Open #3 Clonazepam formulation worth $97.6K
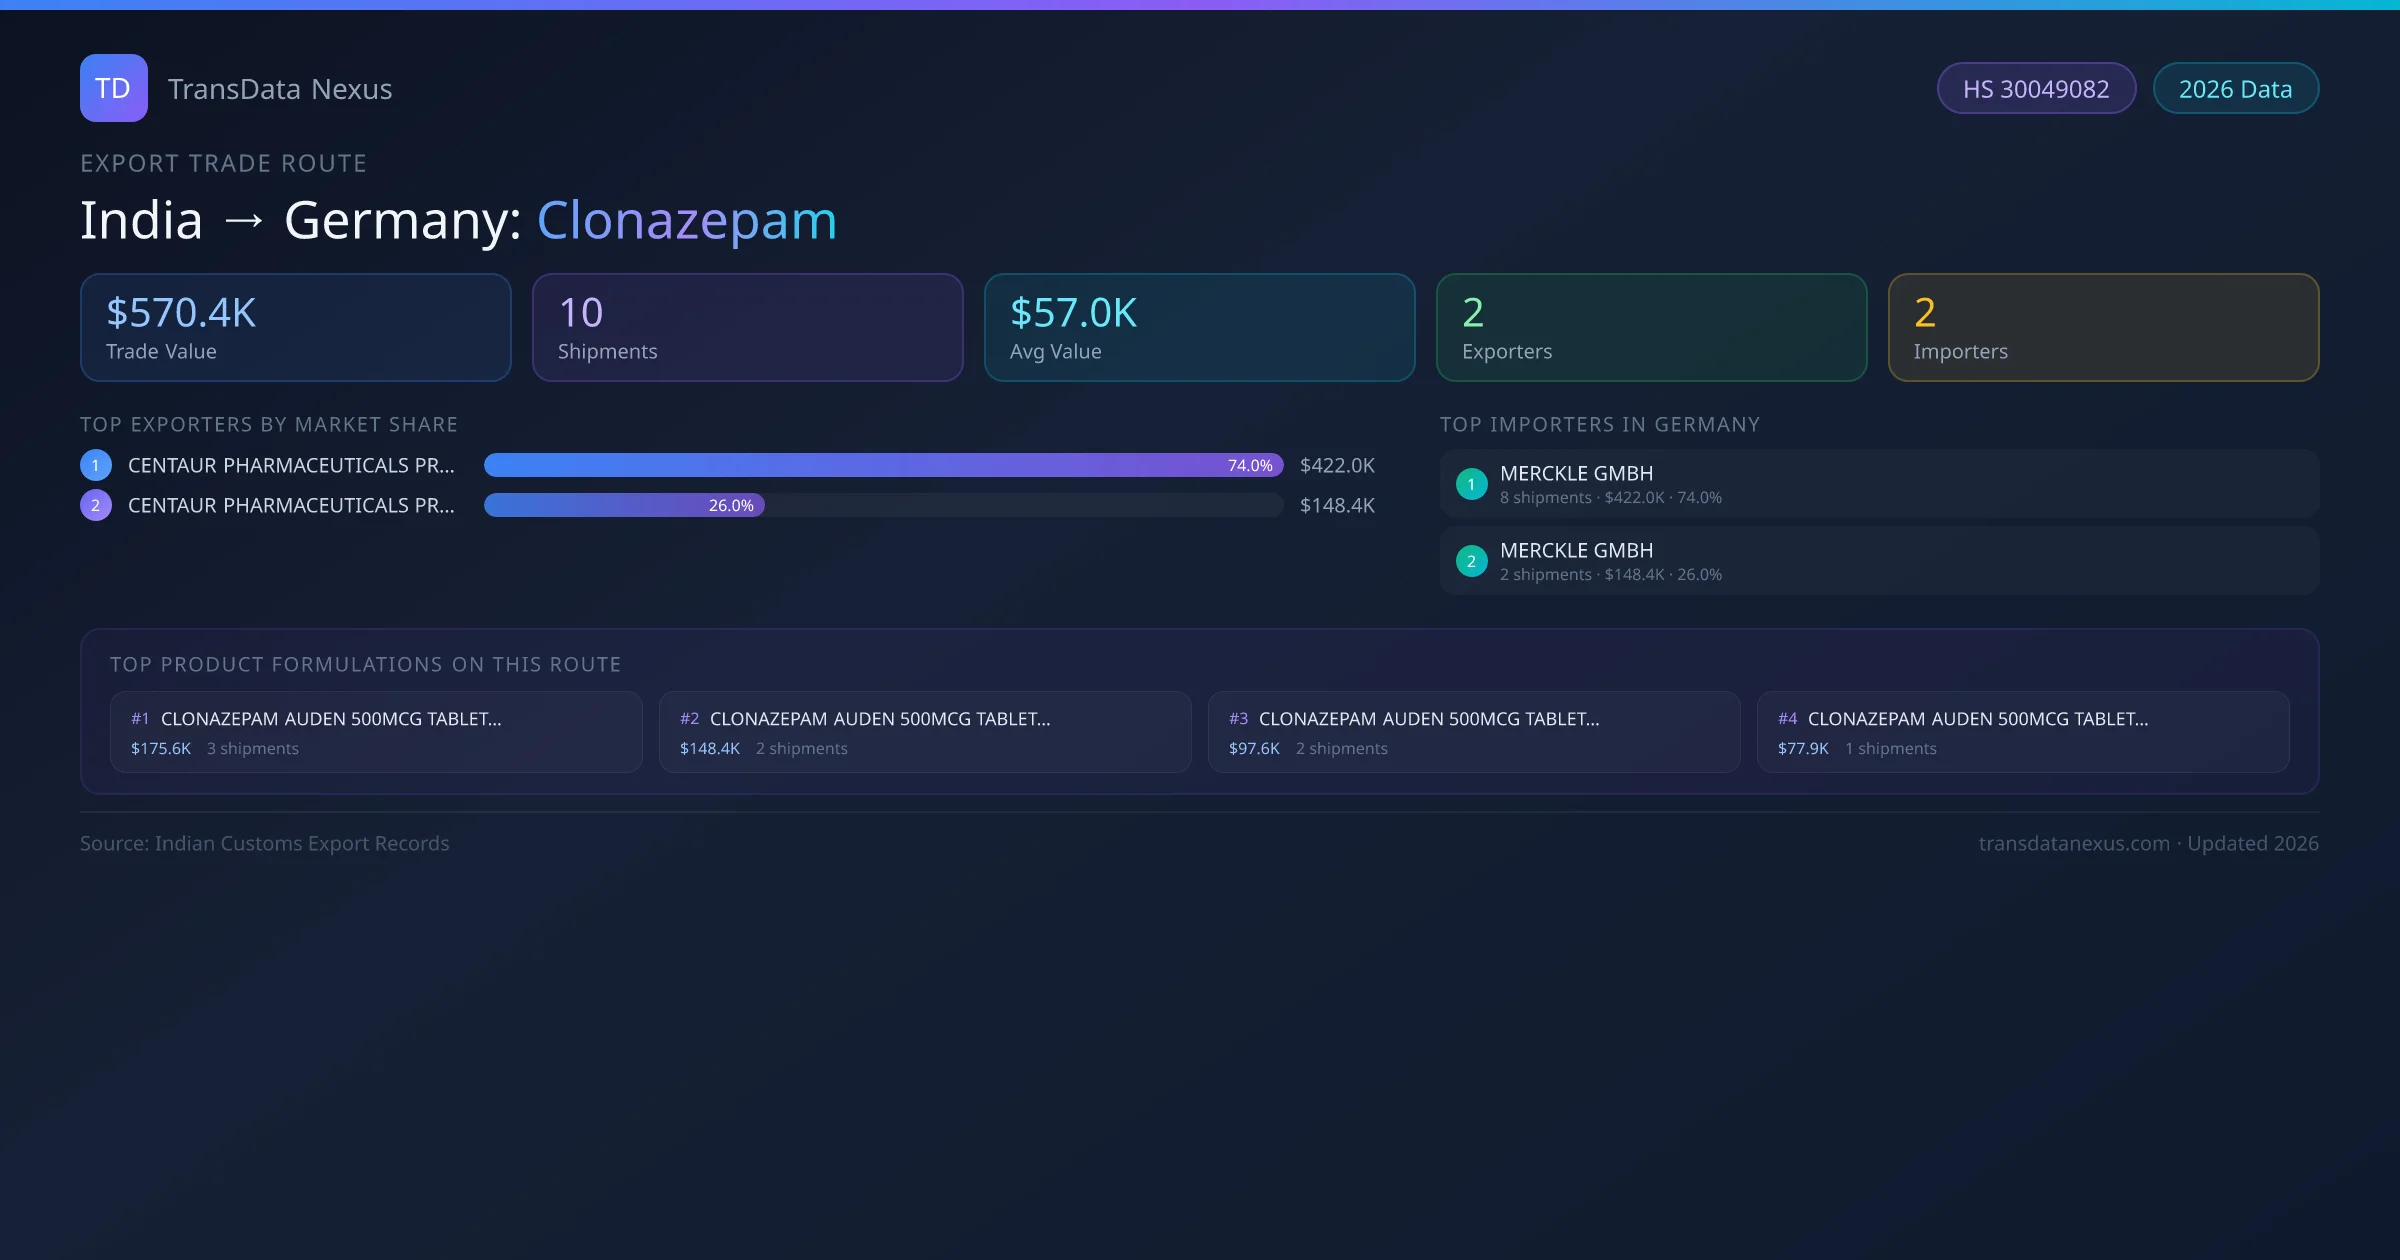2400x1260 pixels. coord(1473,732)
